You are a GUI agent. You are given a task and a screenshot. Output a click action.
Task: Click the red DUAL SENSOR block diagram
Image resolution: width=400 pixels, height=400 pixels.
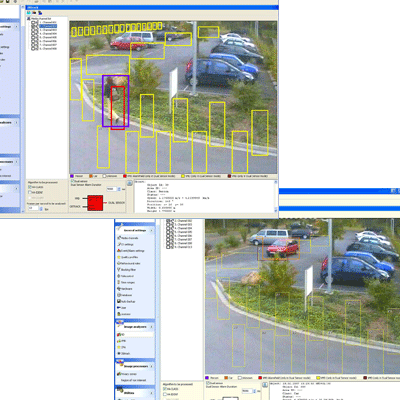(x=95, y=203)
